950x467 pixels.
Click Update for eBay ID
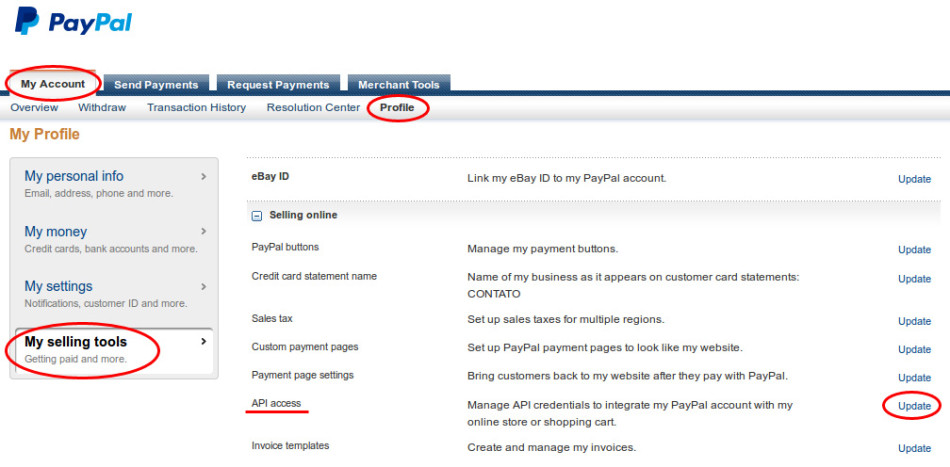(x=914, y=179)
